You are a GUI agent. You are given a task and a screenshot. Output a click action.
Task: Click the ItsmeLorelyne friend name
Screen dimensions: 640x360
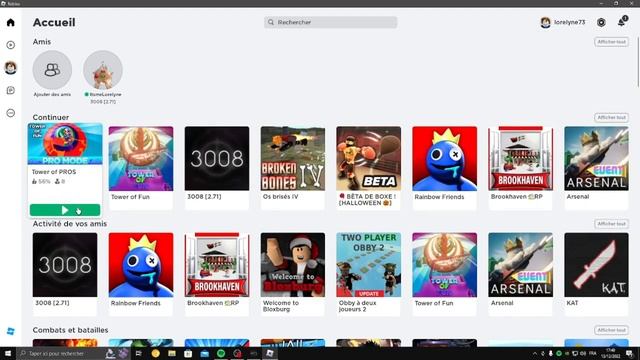[x=105, y=94]
